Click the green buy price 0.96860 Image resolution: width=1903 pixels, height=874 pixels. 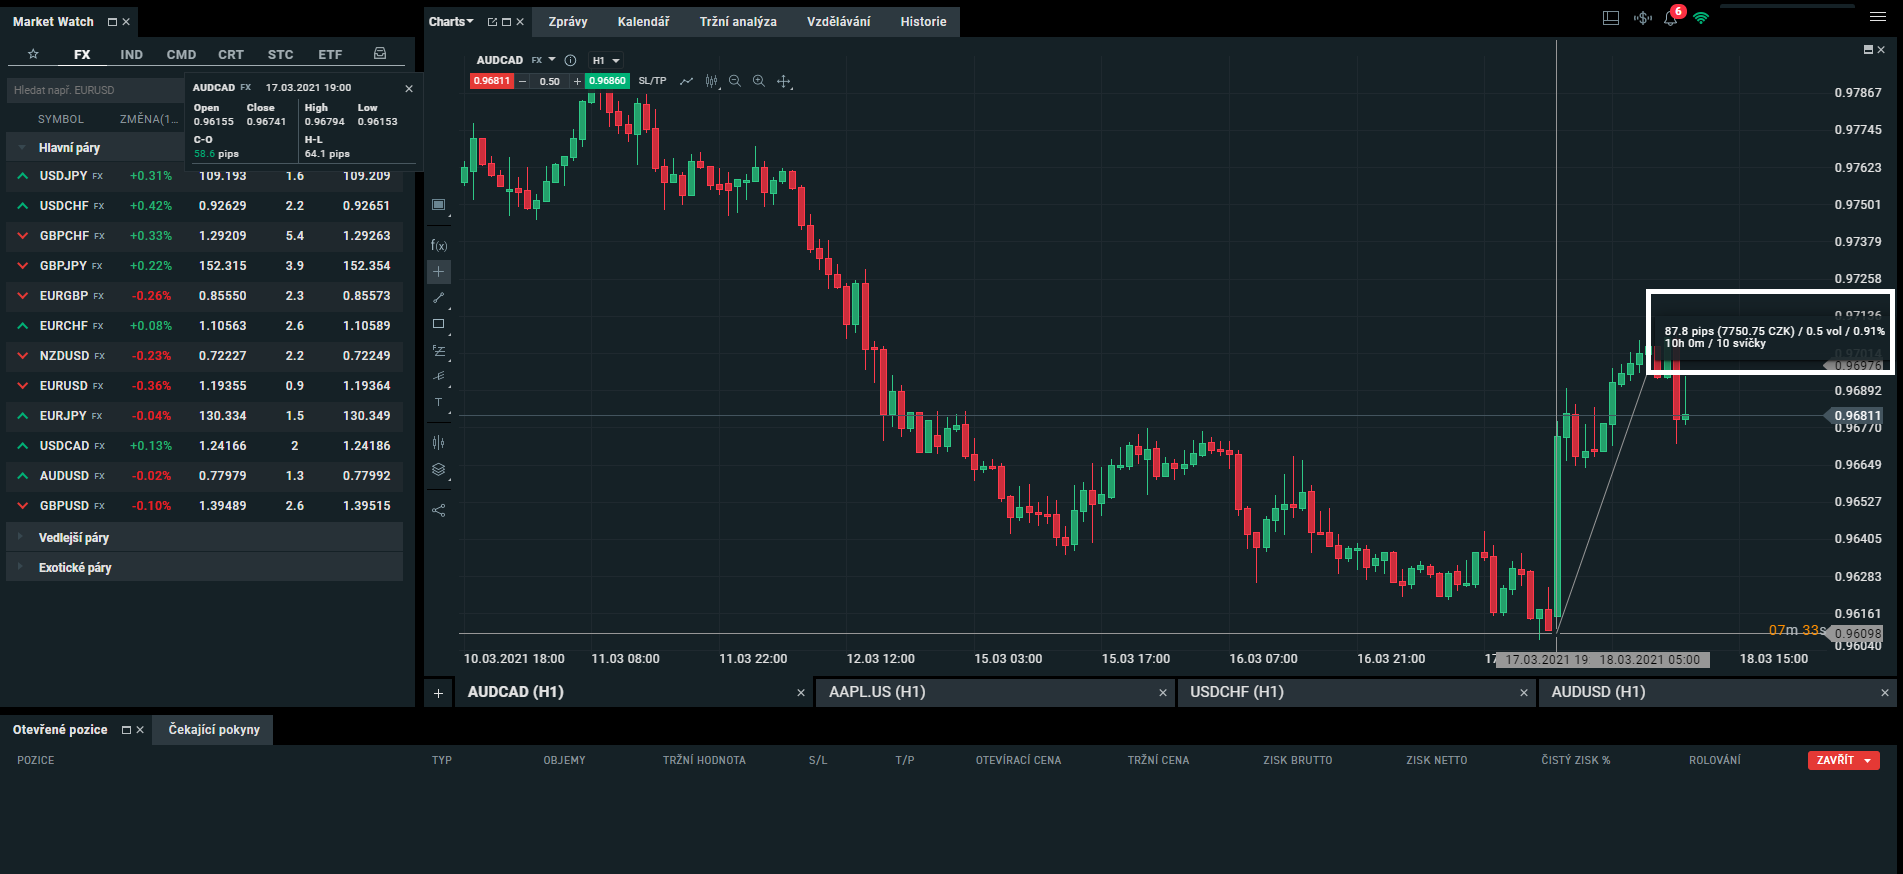click(x=607, y=81)
